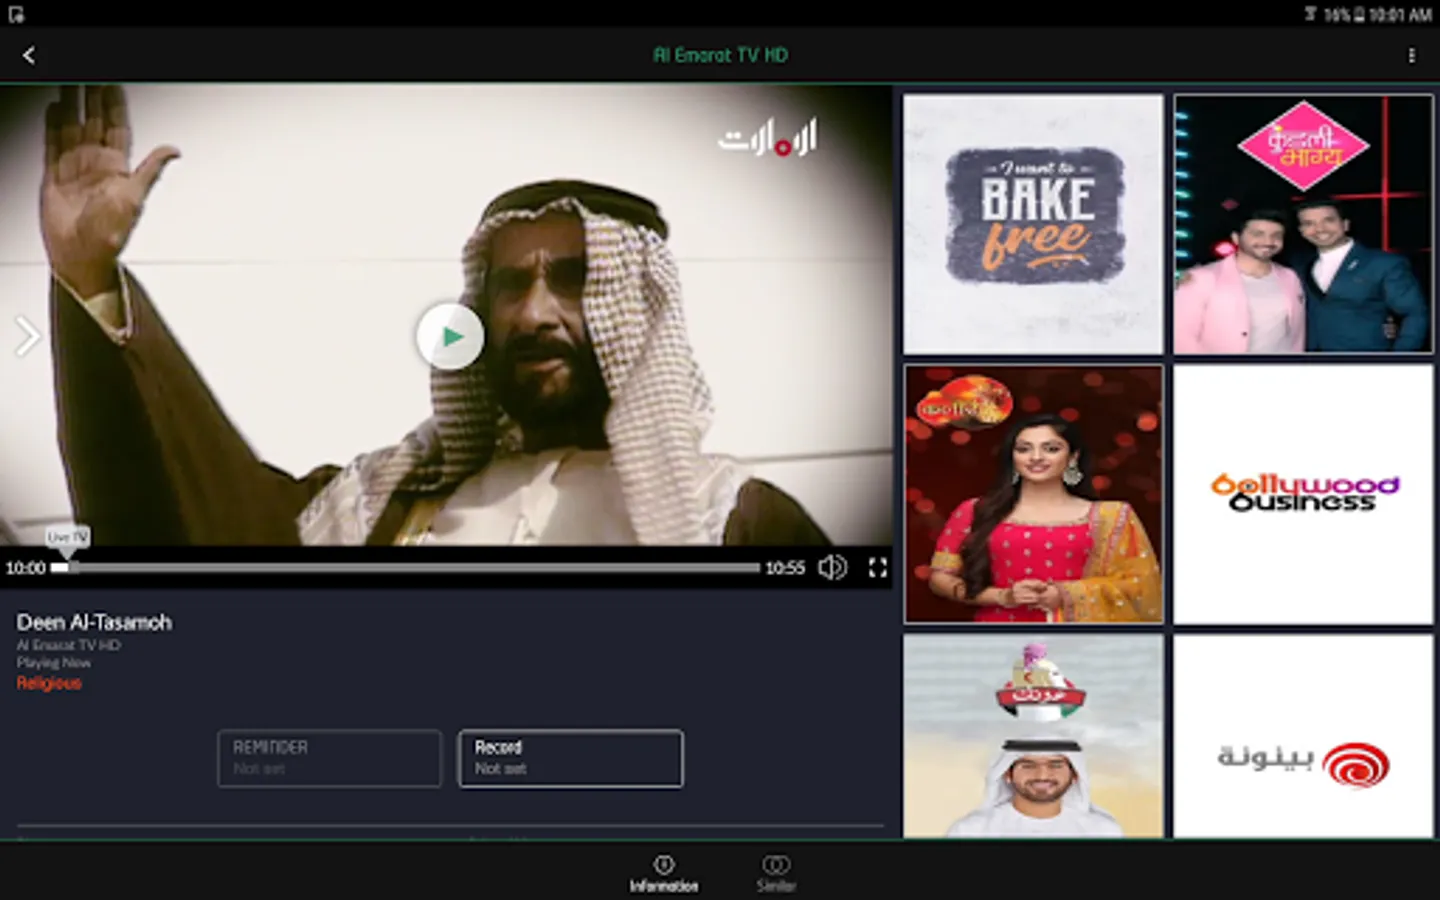Viewport: 1440px width, 900px height.
Task: Set a Reminder for the show
Action: coord(330,758)
